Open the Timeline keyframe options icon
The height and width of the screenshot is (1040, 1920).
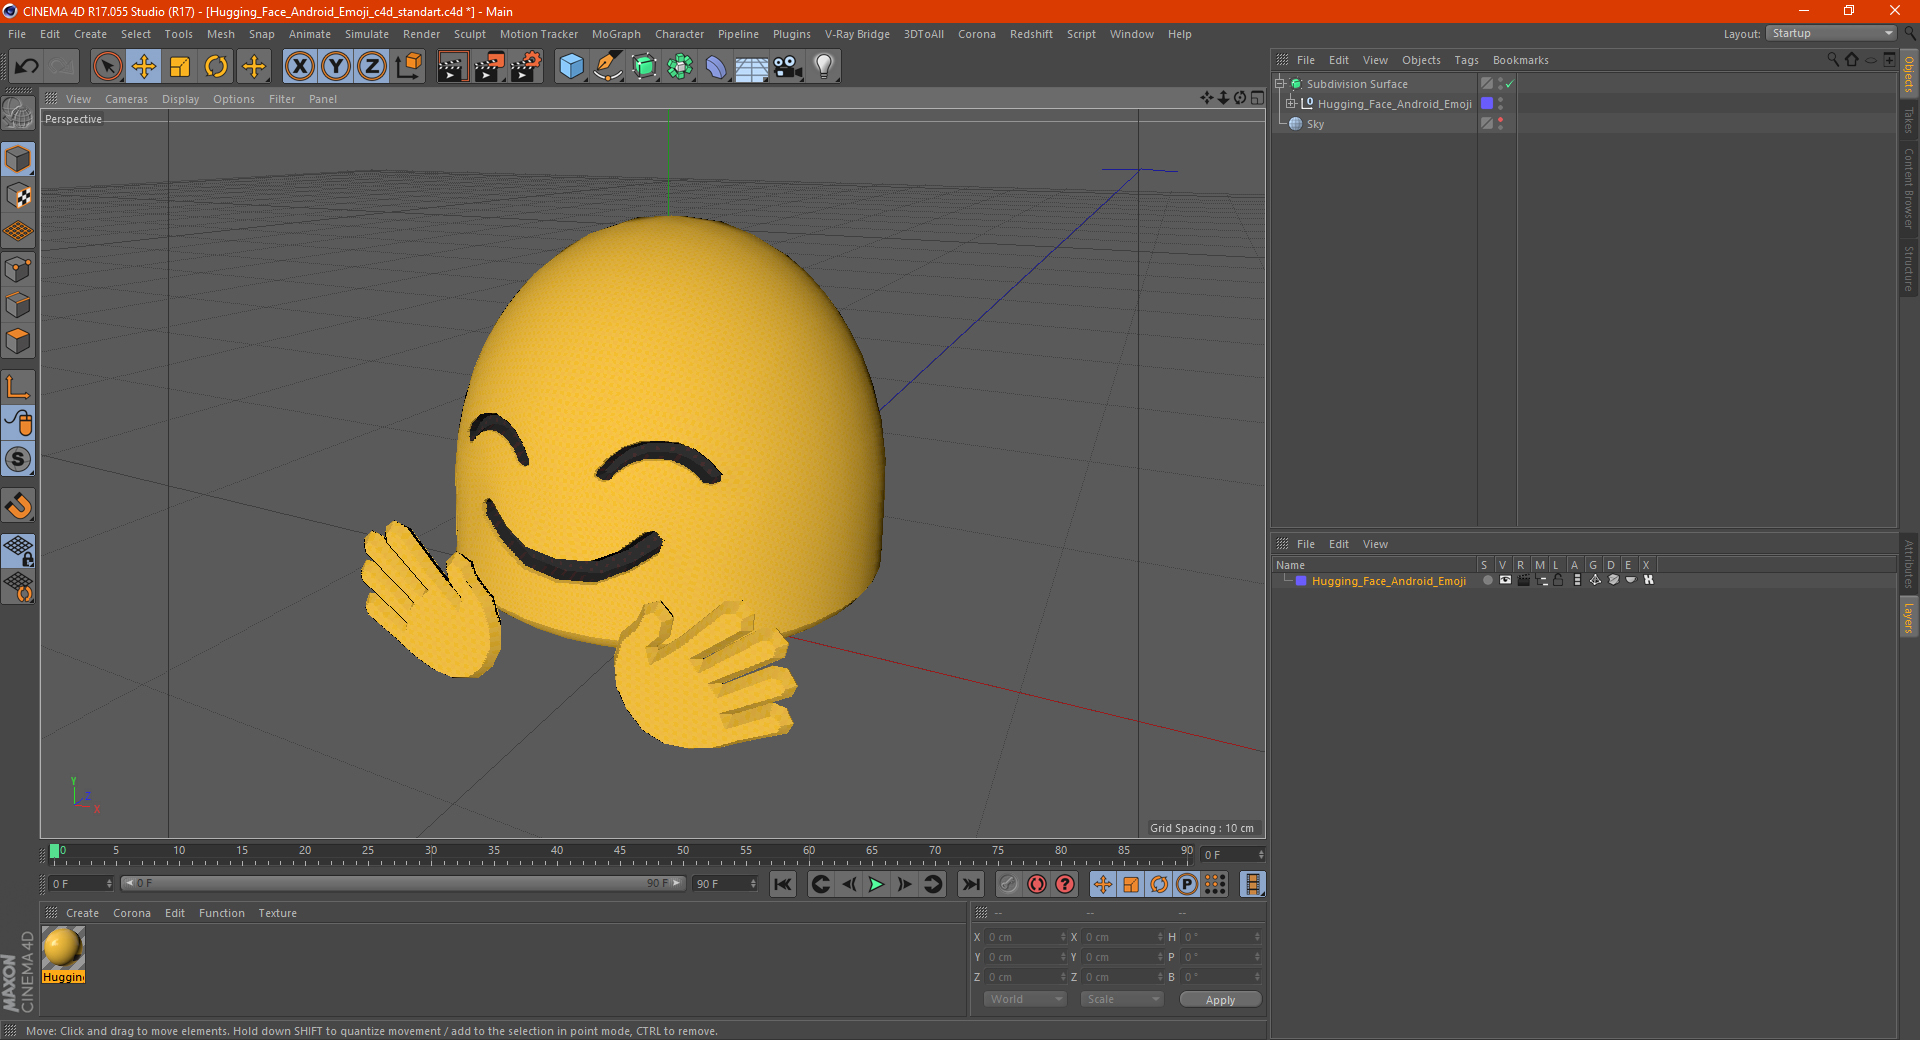coord(1252,884)
